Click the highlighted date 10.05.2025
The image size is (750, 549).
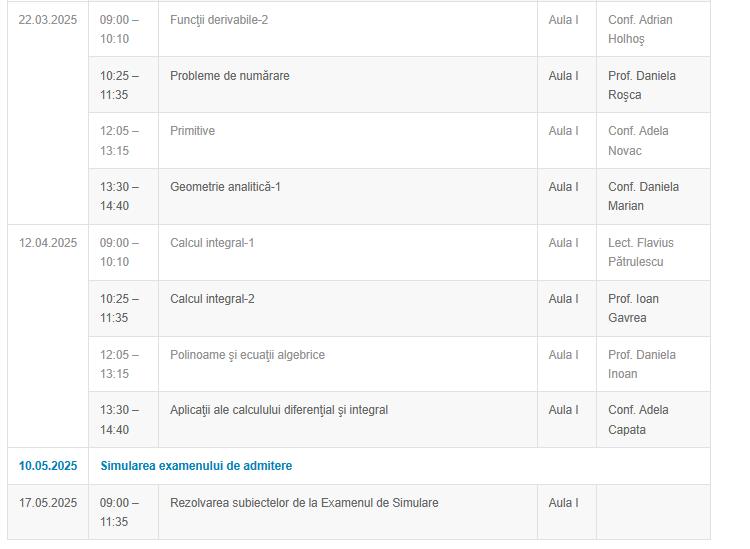point(48,466)
